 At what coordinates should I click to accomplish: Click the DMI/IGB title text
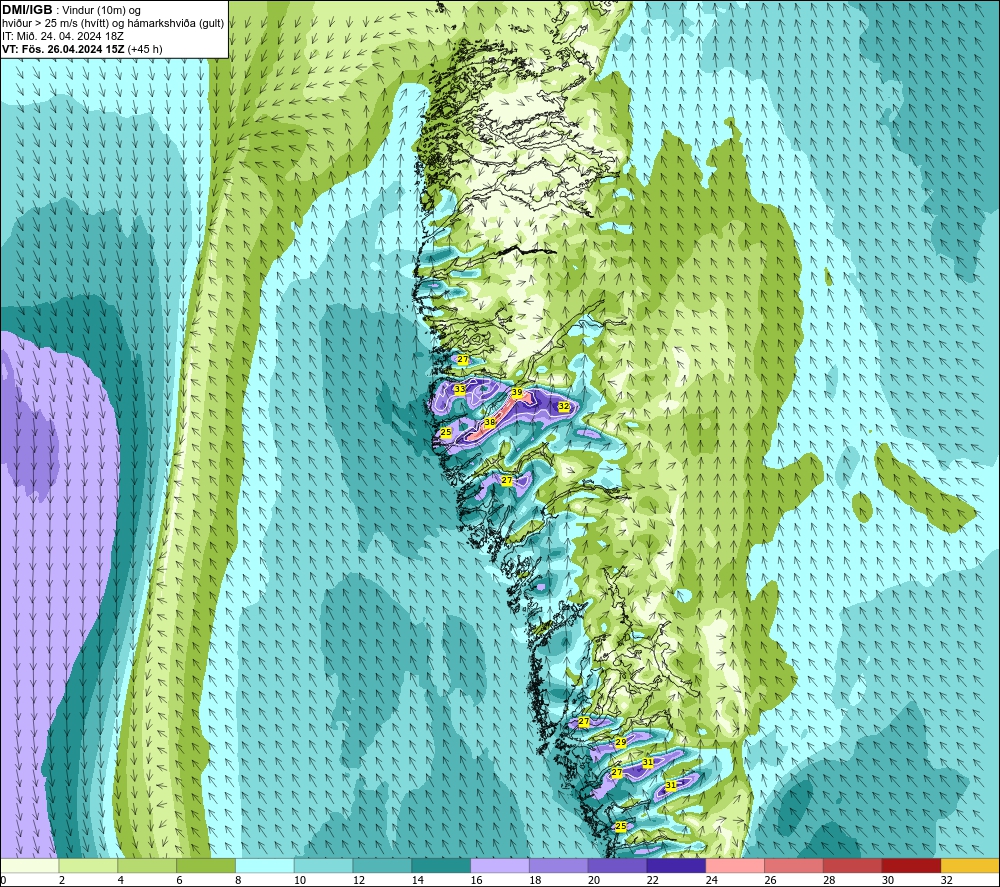27,10
